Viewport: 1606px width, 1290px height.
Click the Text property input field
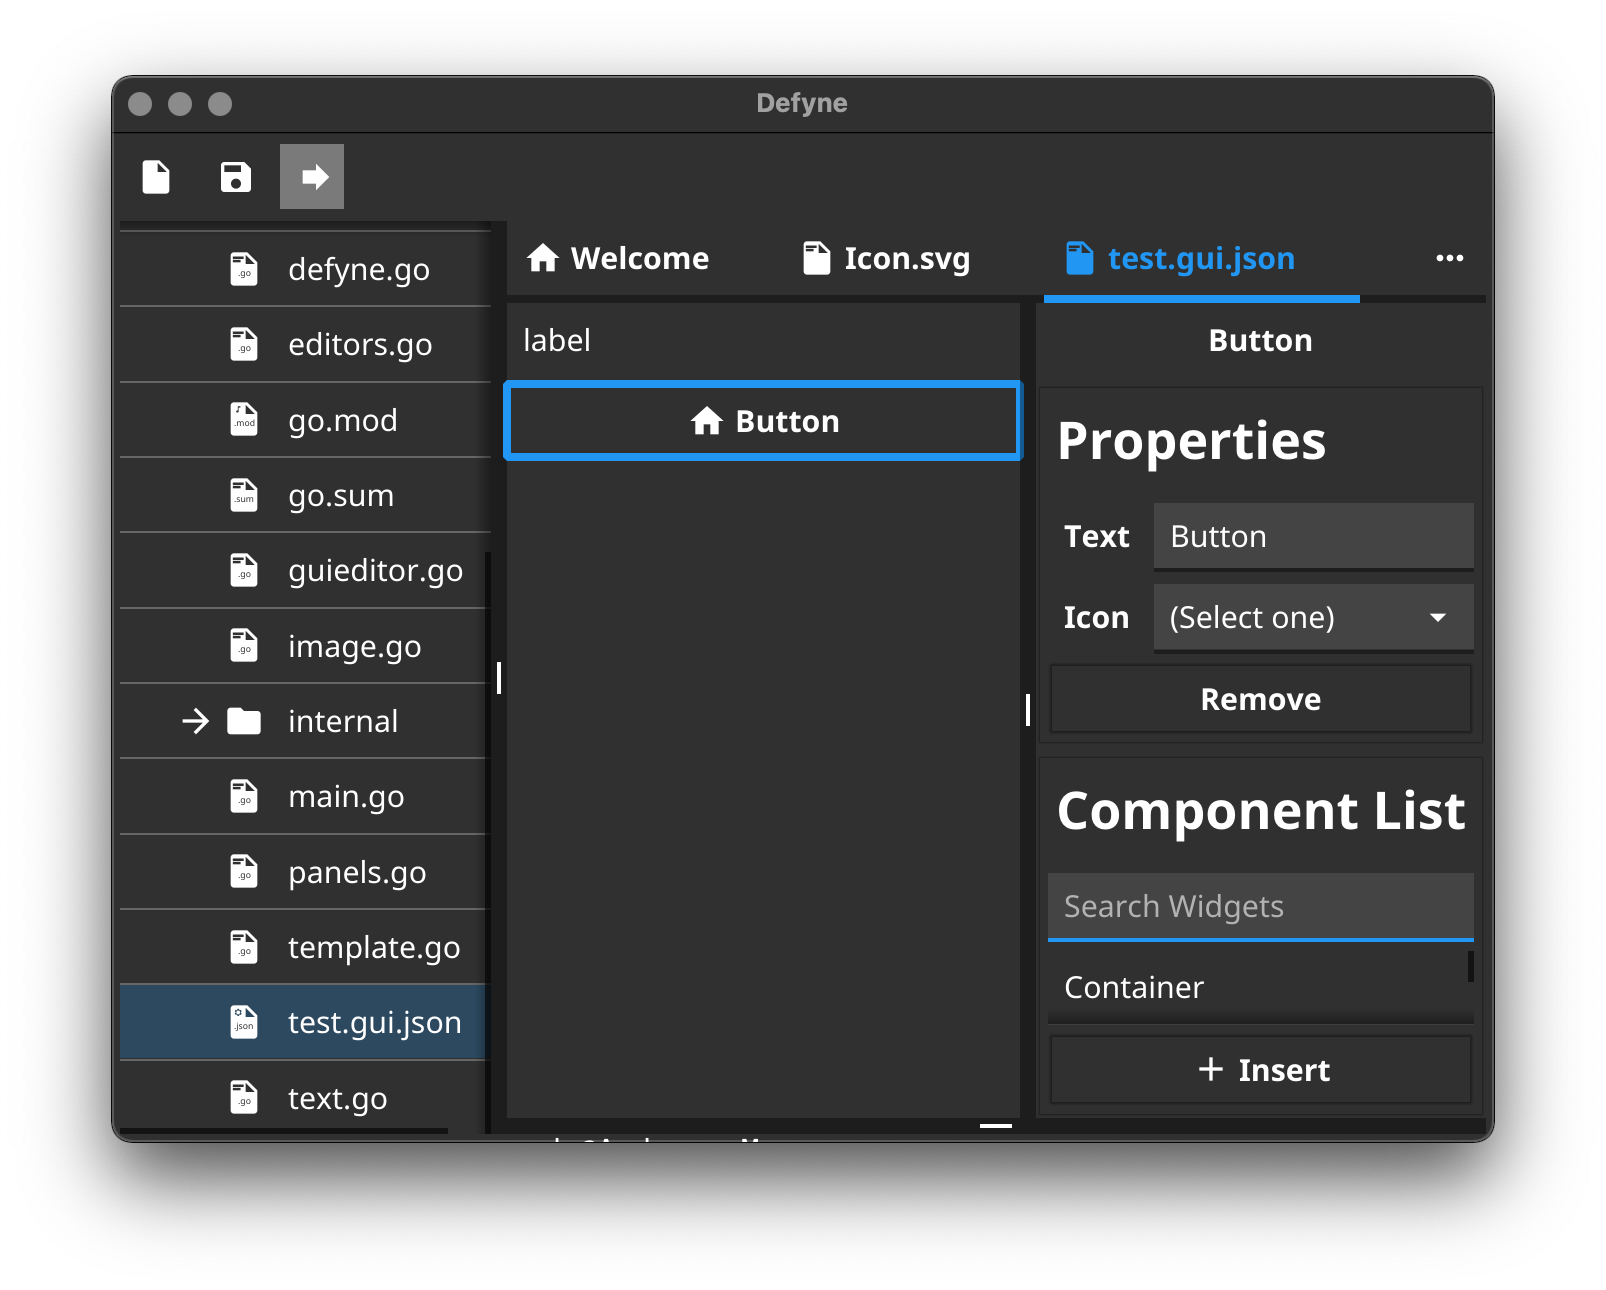1313,537
